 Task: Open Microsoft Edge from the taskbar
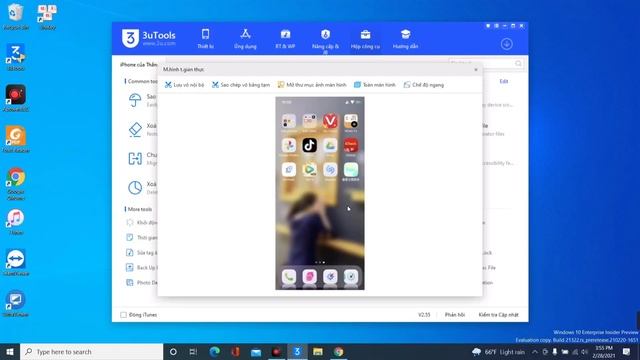pyautogui.click(x=215, y=352)
